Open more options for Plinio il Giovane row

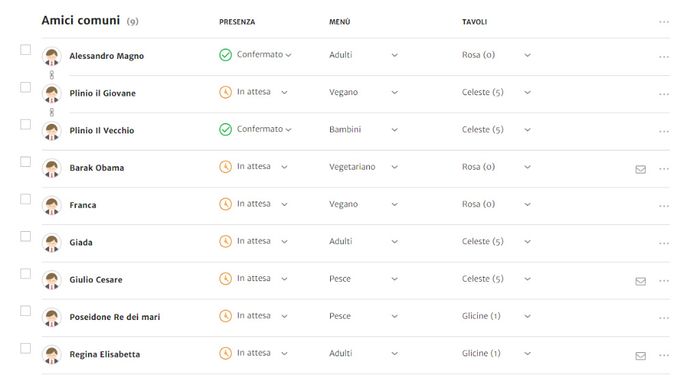664,94
